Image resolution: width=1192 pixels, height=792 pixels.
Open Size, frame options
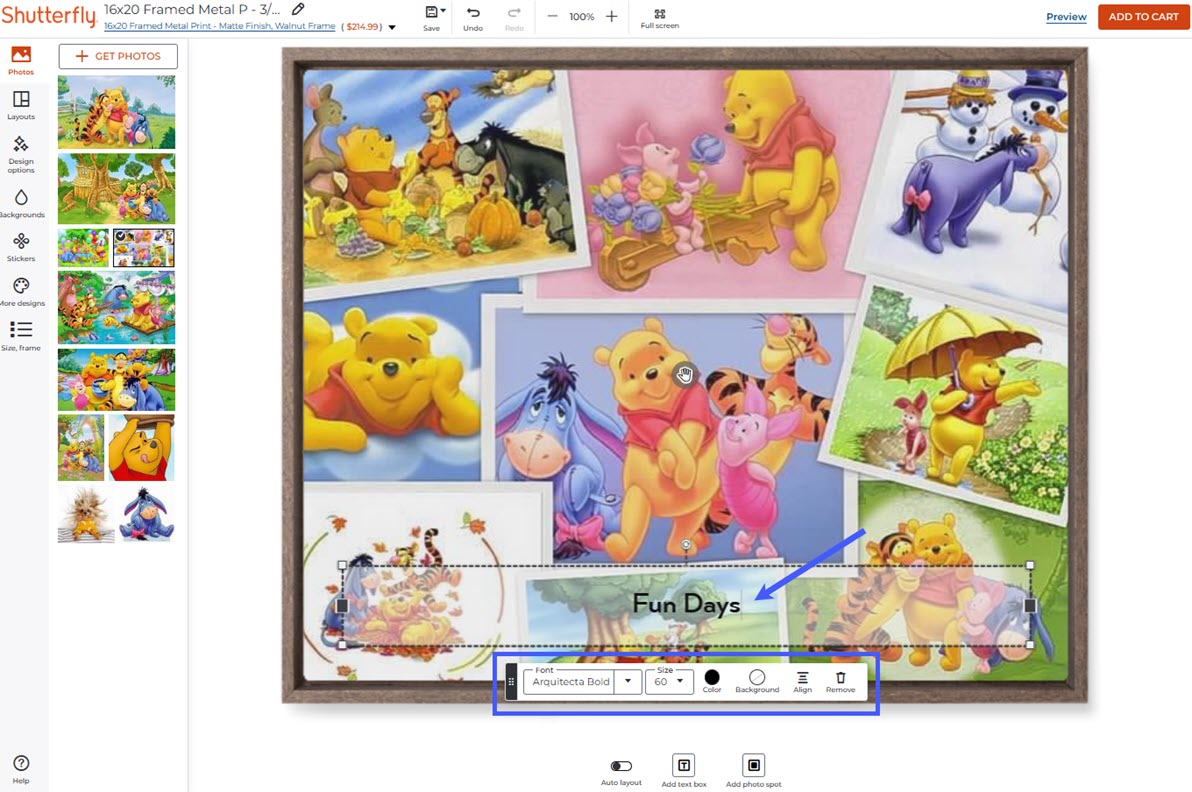21,335
